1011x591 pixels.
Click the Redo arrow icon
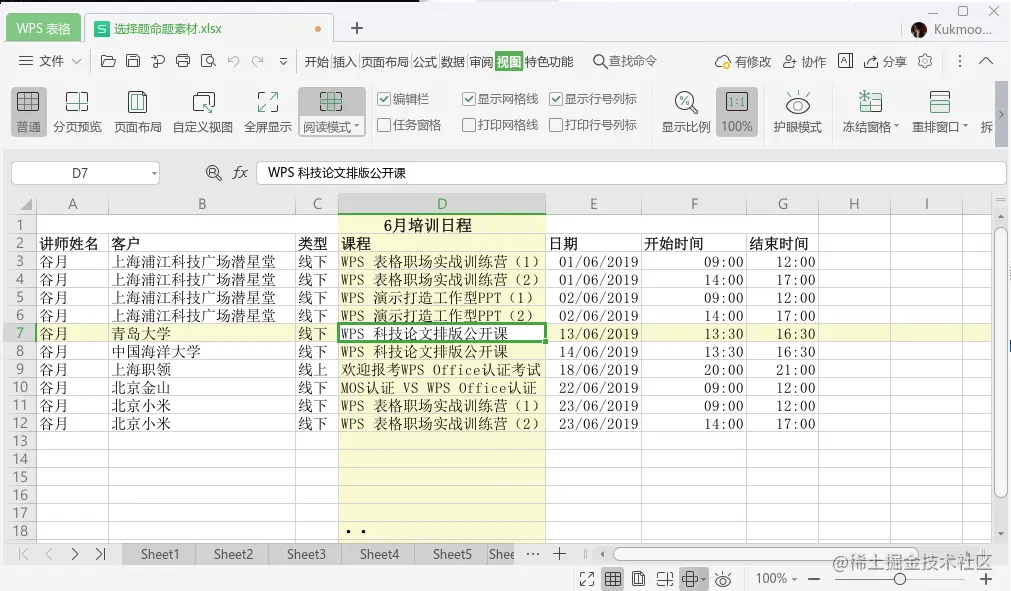(258, 61)
